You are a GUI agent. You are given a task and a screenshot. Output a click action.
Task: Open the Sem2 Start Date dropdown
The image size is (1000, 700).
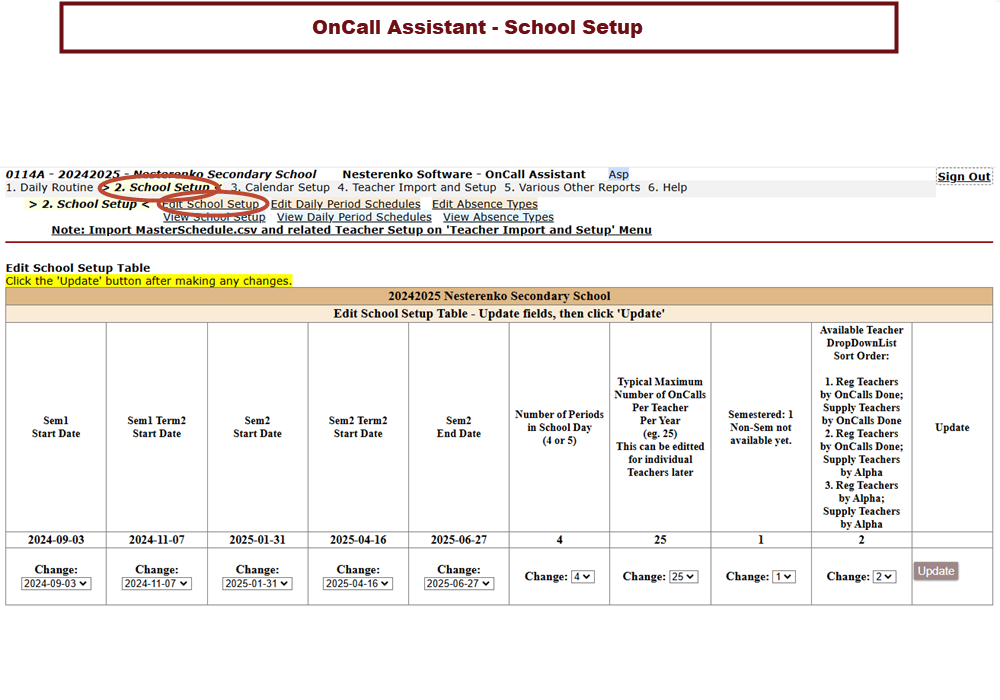(257, 584)
